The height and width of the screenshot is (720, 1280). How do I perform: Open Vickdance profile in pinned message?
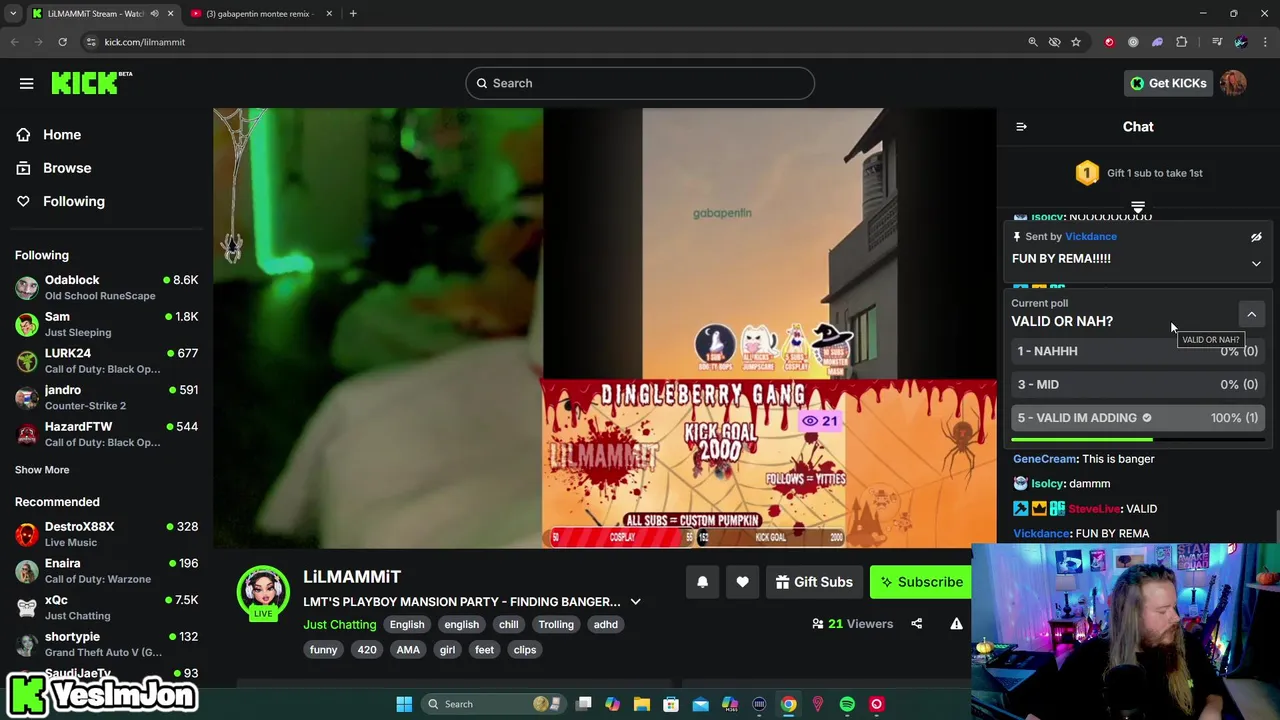(x=1091, y=237)
